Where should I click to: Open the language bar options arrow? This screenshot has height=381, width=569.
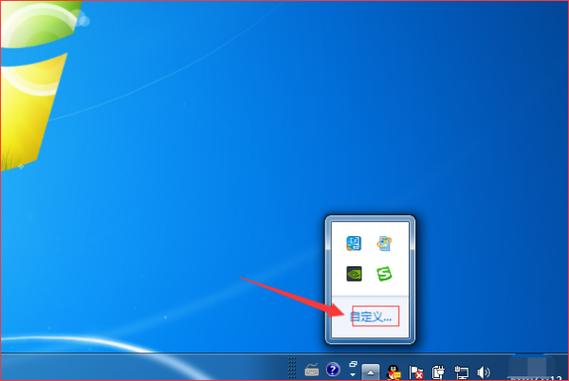point(353,374)
